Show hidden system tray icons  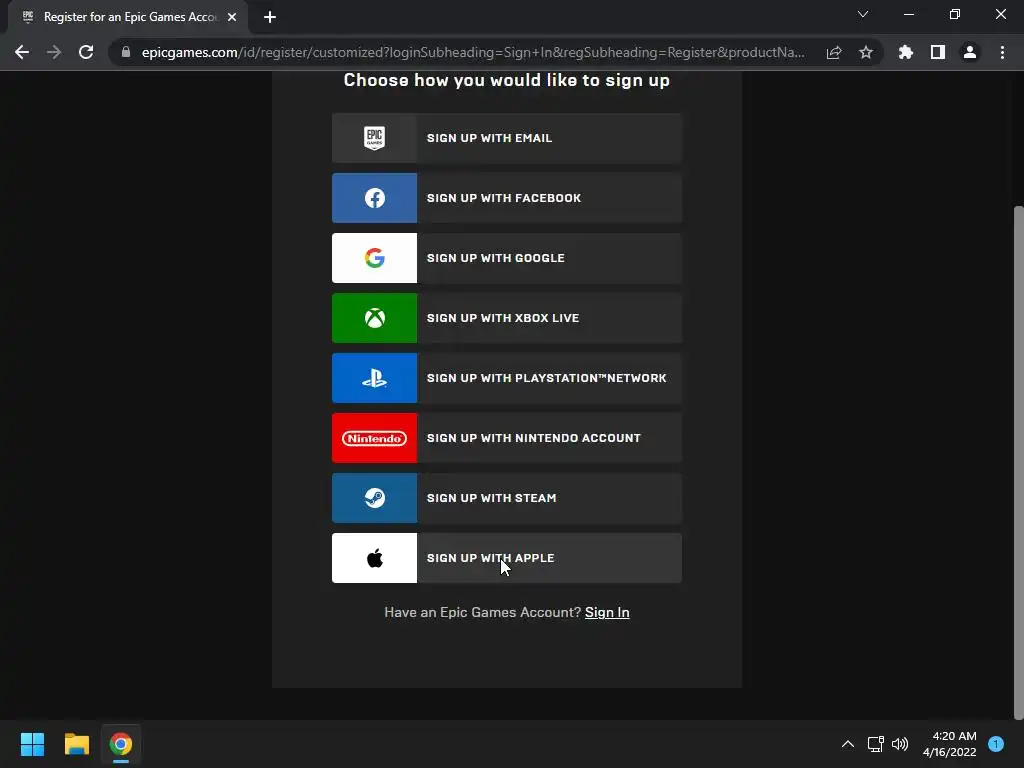click(848, 744)
